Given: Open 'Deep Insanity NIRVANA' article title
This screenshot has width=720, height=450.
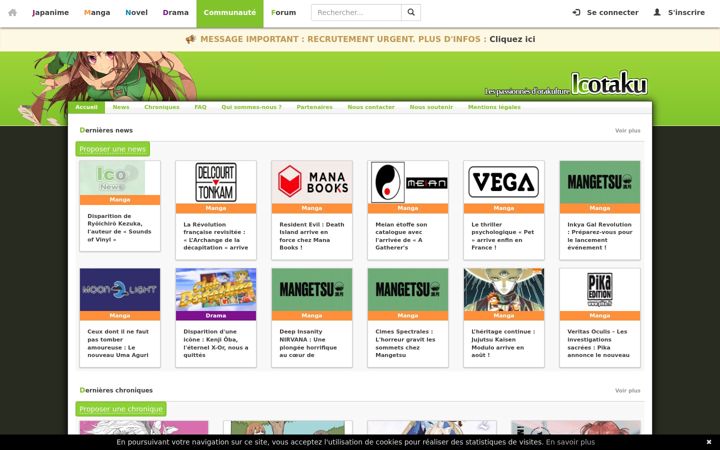Looking at the screenshot, I should click(x=308, y=343).
